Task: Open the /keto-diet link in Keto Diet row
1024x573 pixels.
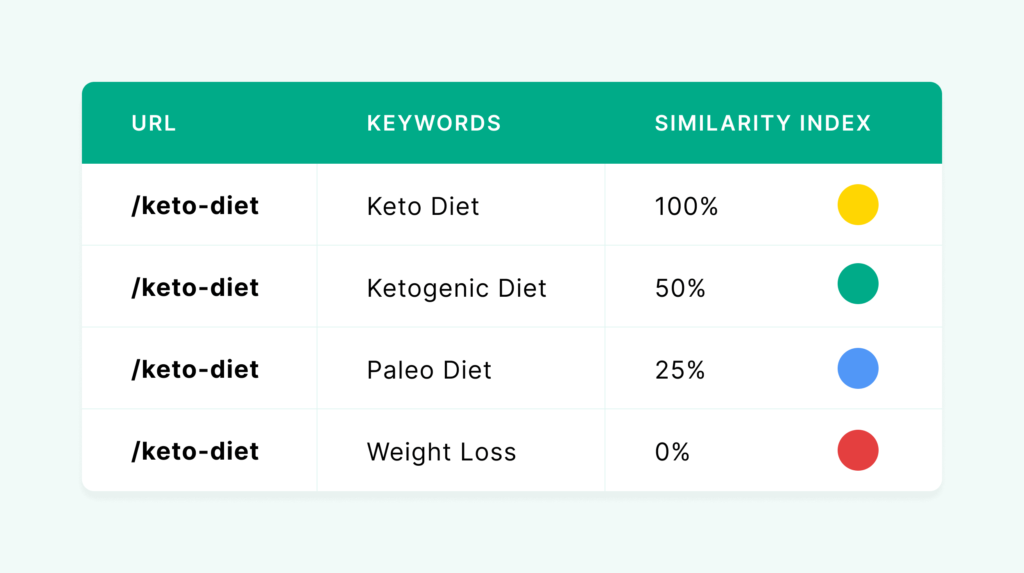Action: [195, 206]
